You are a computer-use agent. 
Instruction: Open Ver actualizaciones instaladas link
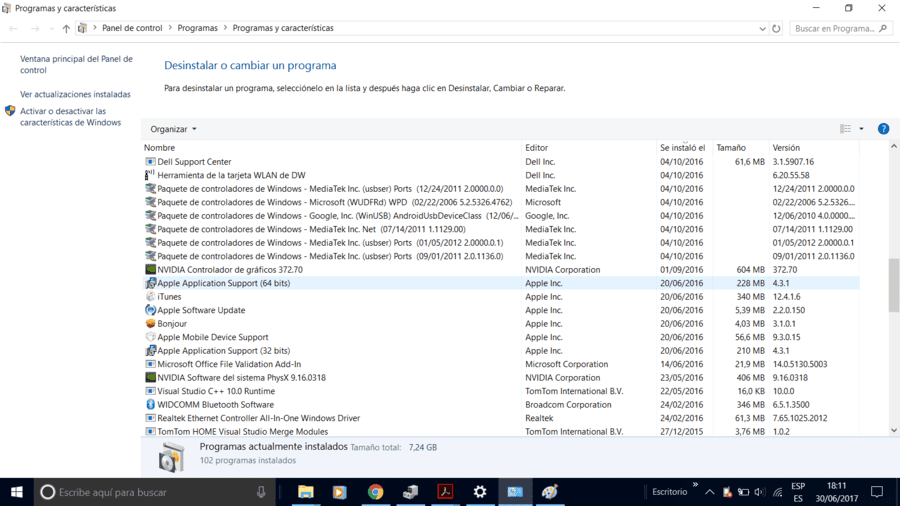75,94
